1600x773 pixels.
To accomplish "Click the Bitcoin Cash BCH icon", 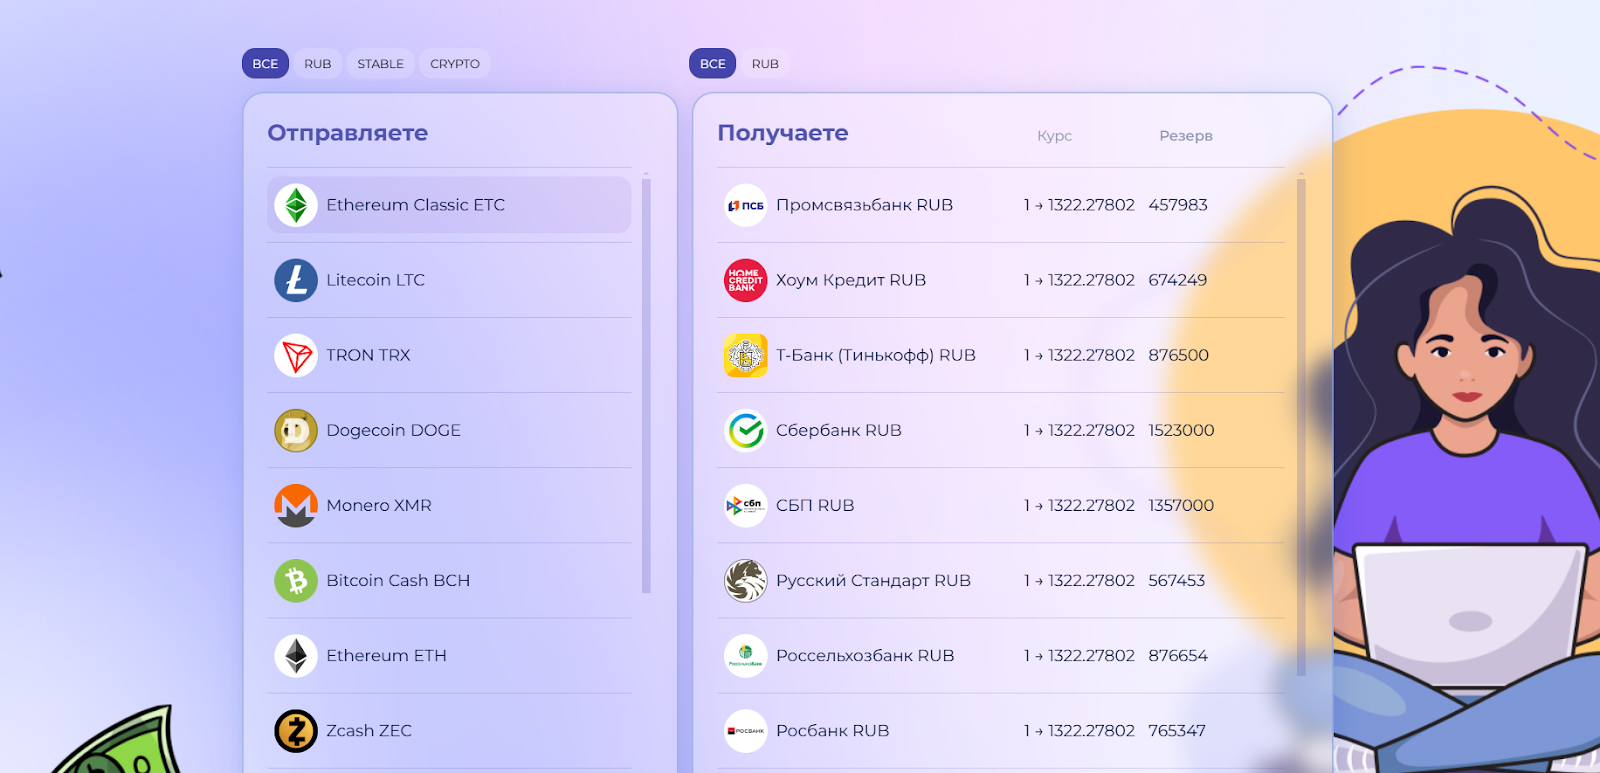I will [x=296, y=580].
